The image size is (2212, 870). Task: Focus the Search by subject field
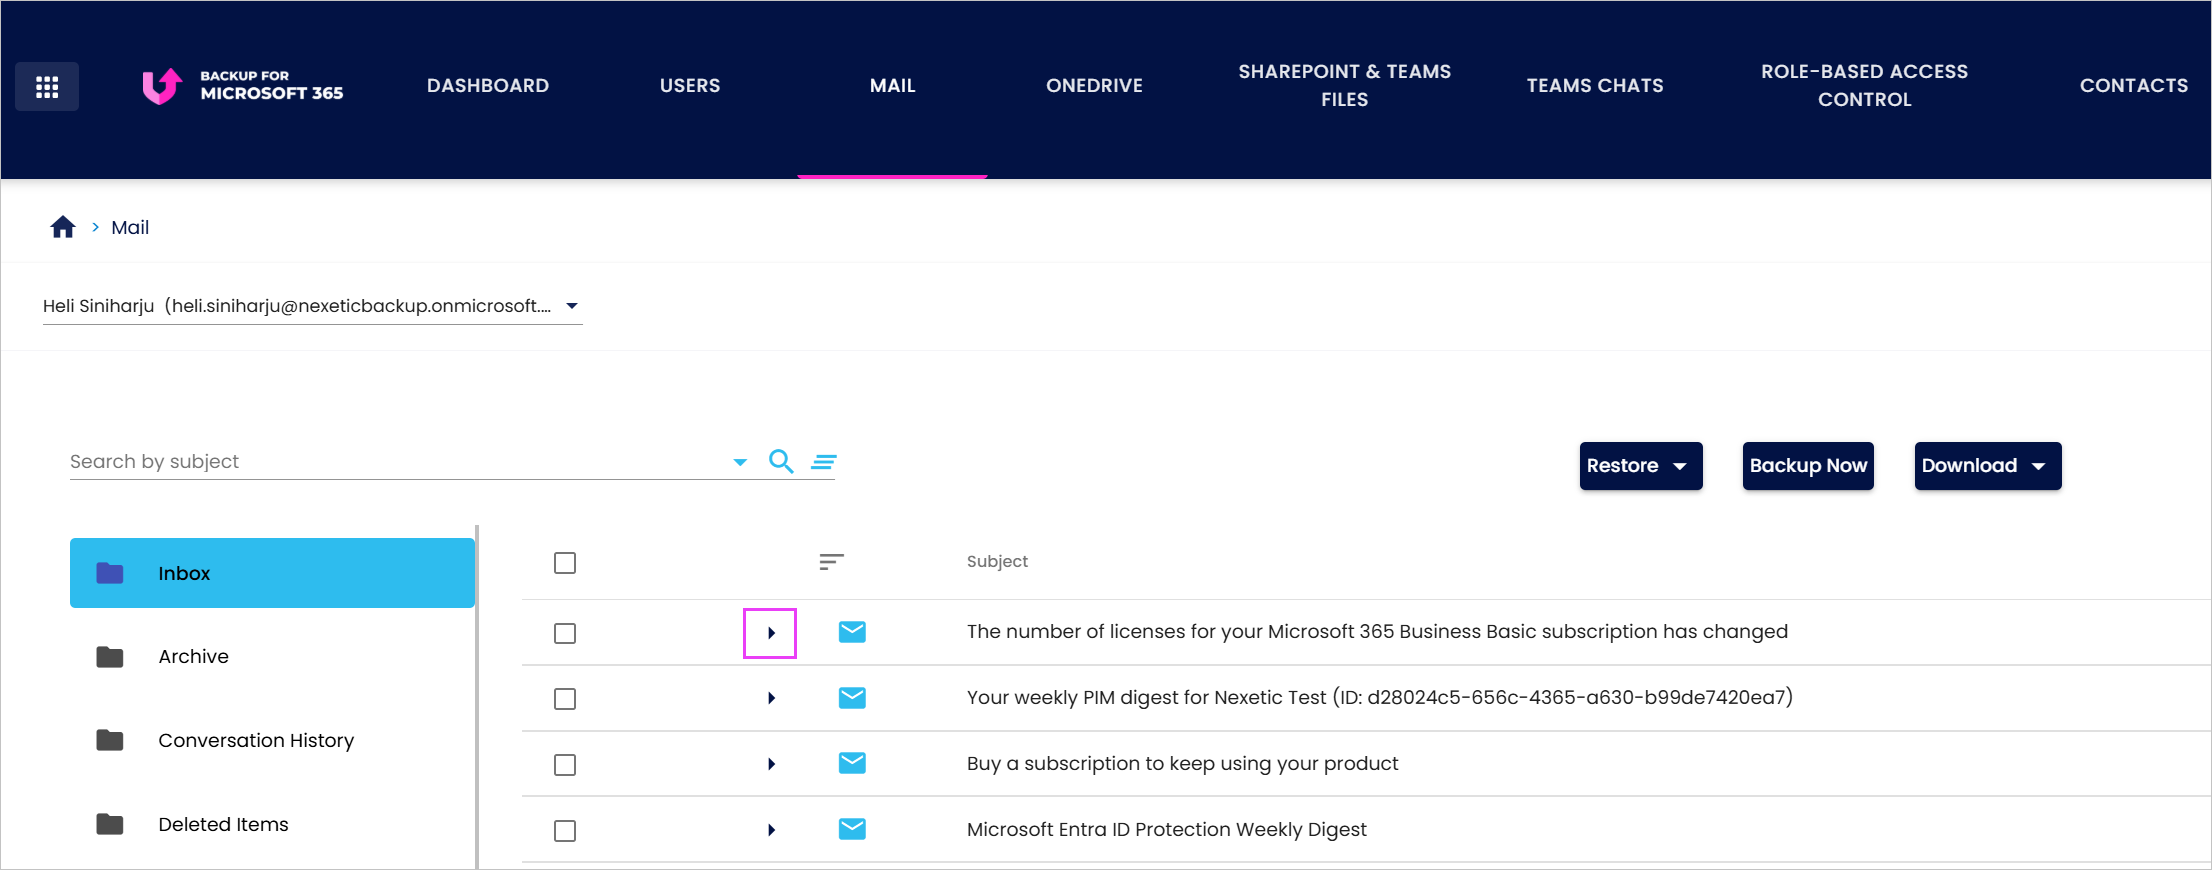coord(396,462)
